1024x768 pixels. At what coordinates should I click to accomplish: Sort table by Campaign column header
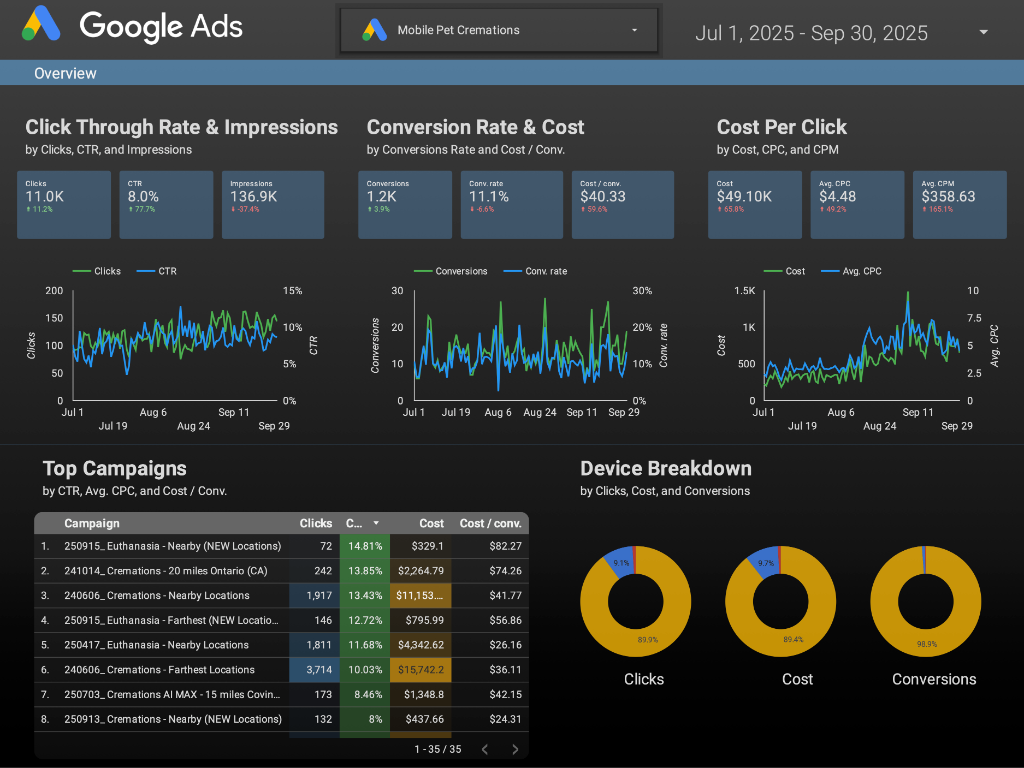[91, 523]
